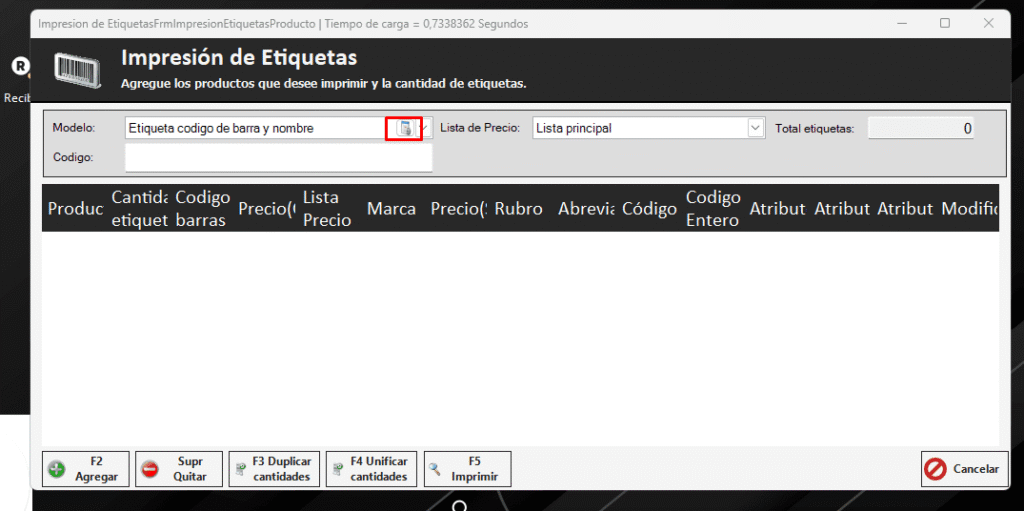Click F5 Imprimir to print labels
Viewport: 1024px width, 511px height.
[x=467, y=469]
